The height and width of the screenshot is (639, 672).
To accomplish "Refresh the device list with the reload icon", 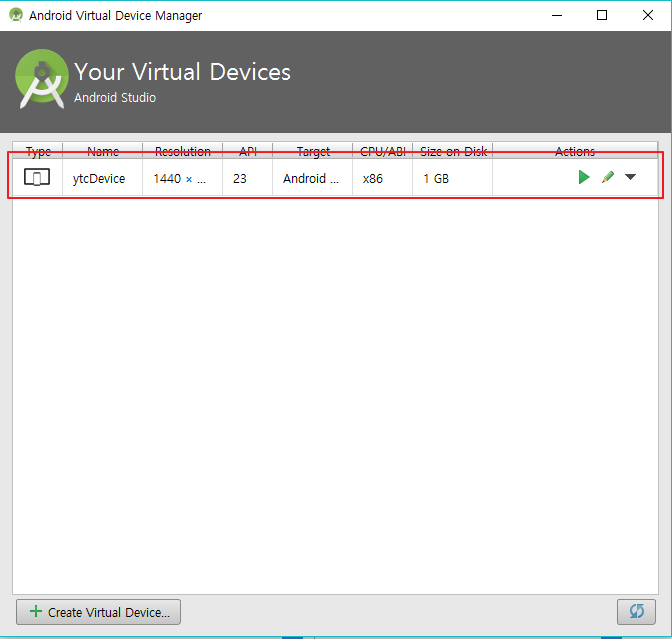I will coord(636,612).
